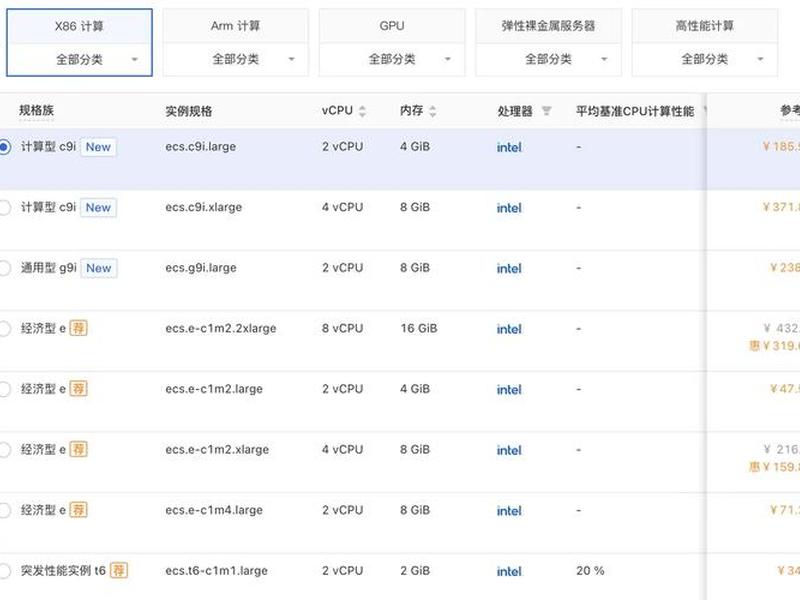The image size is (800, 600).
Task: Expand 全部分类 dropdown under 弹性裸金属服务器
Action: click(548, 59)
